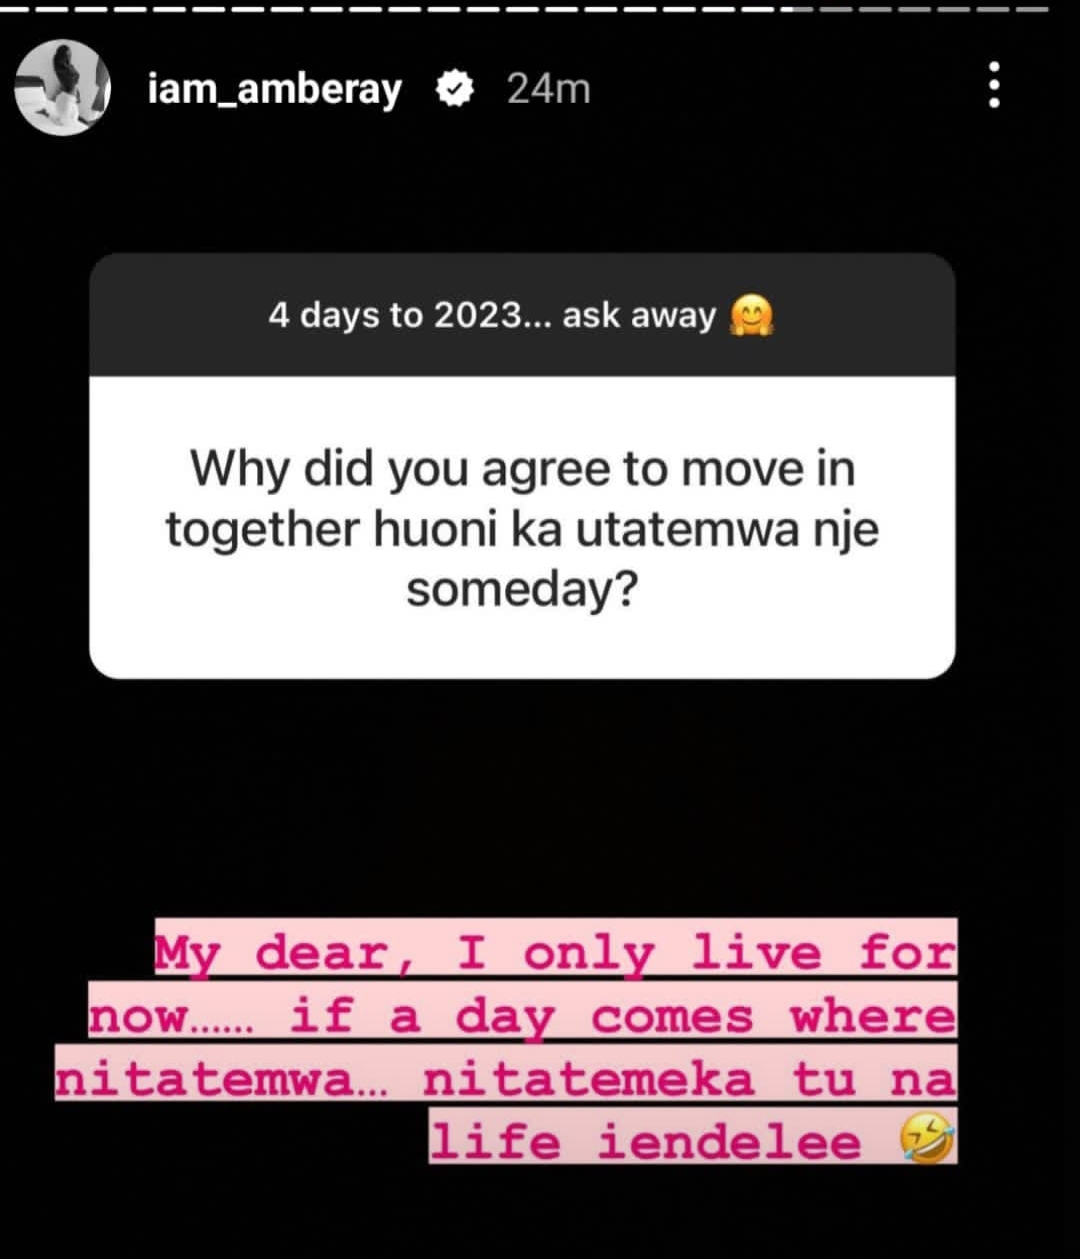Screen dimensions: 1080x1259
Task: Open the iam_amberay username link
Action: click(x=274, y=90)
